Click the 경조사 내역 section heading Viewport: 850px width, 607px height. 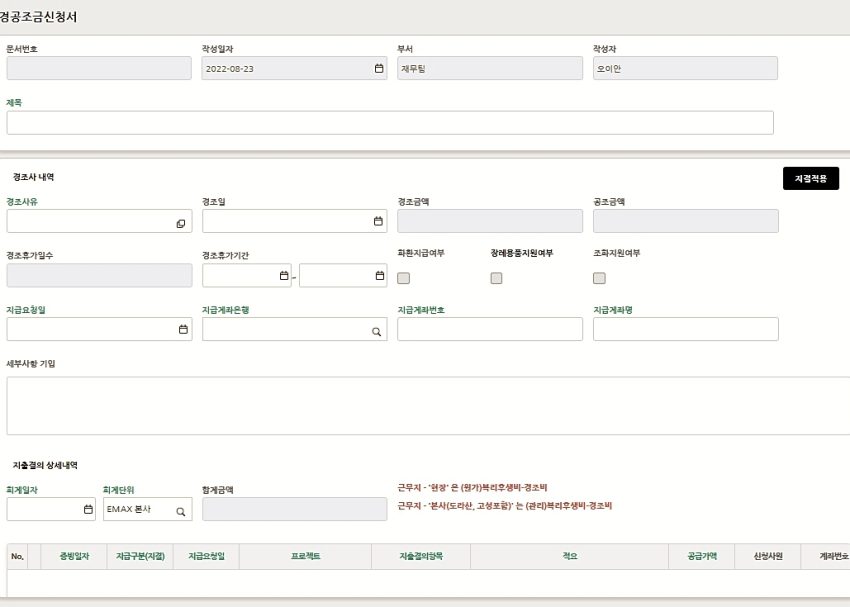click(x=34, y=177)
